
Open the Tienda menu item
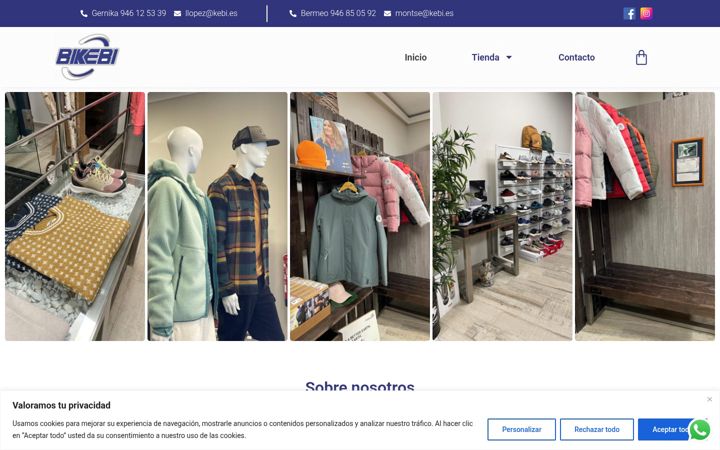485,57
